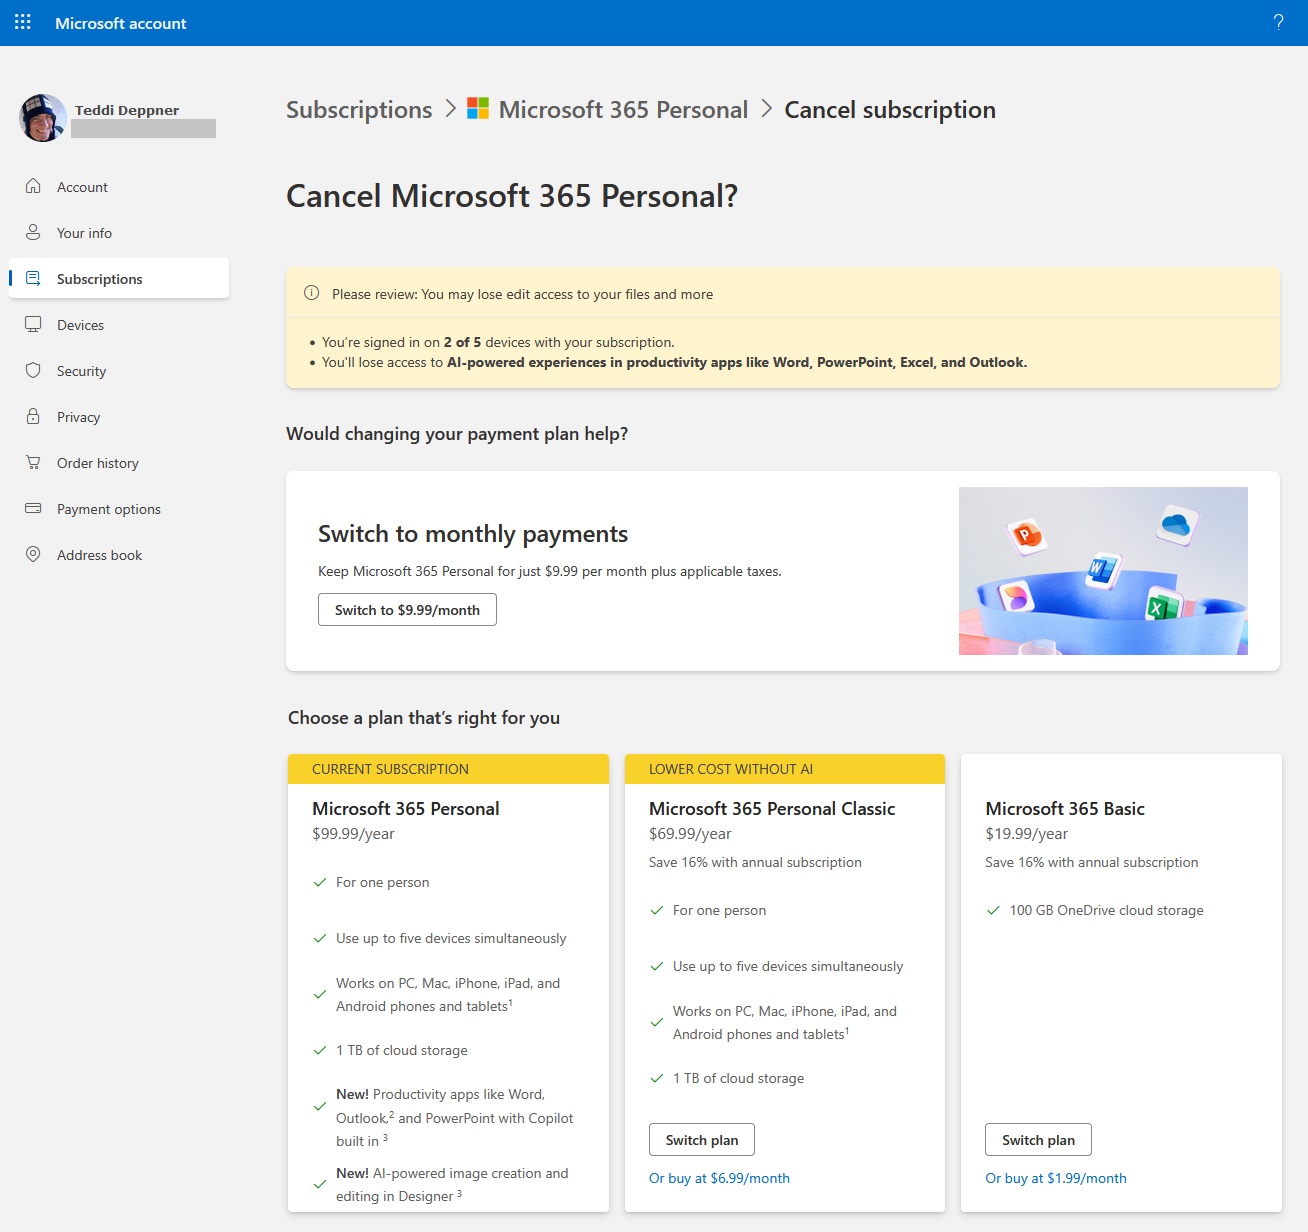This screenshot has height=1232, width=1308.
Task: Click the Address book location icon
Action: (x=33, y=554)
